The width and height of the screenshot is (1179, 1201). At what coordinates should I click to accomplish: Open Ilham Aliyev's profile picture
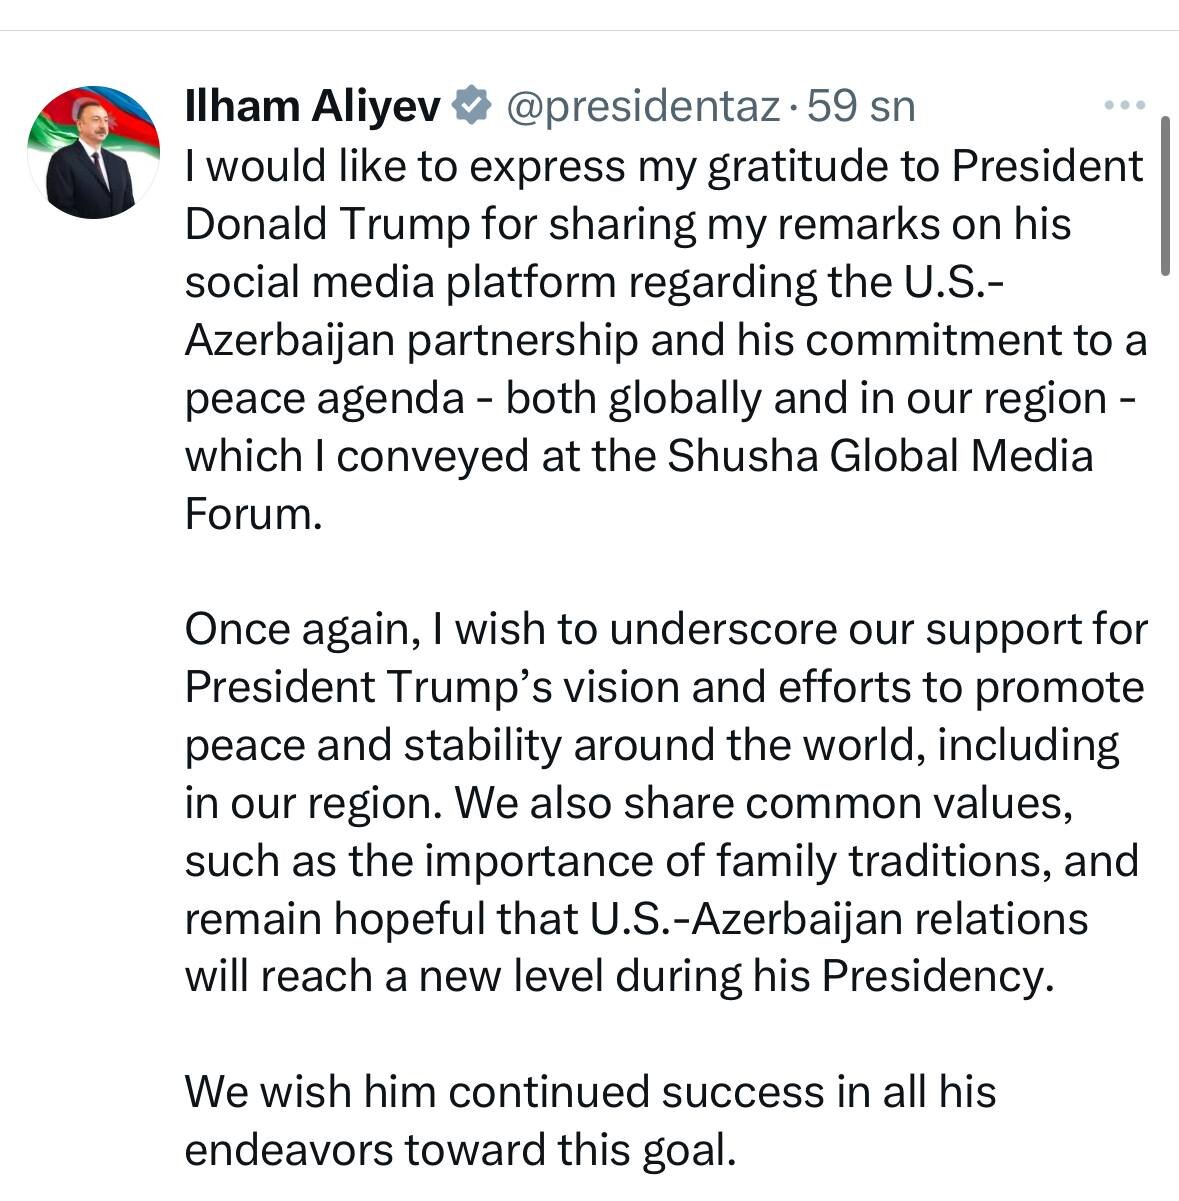point(93,152)
